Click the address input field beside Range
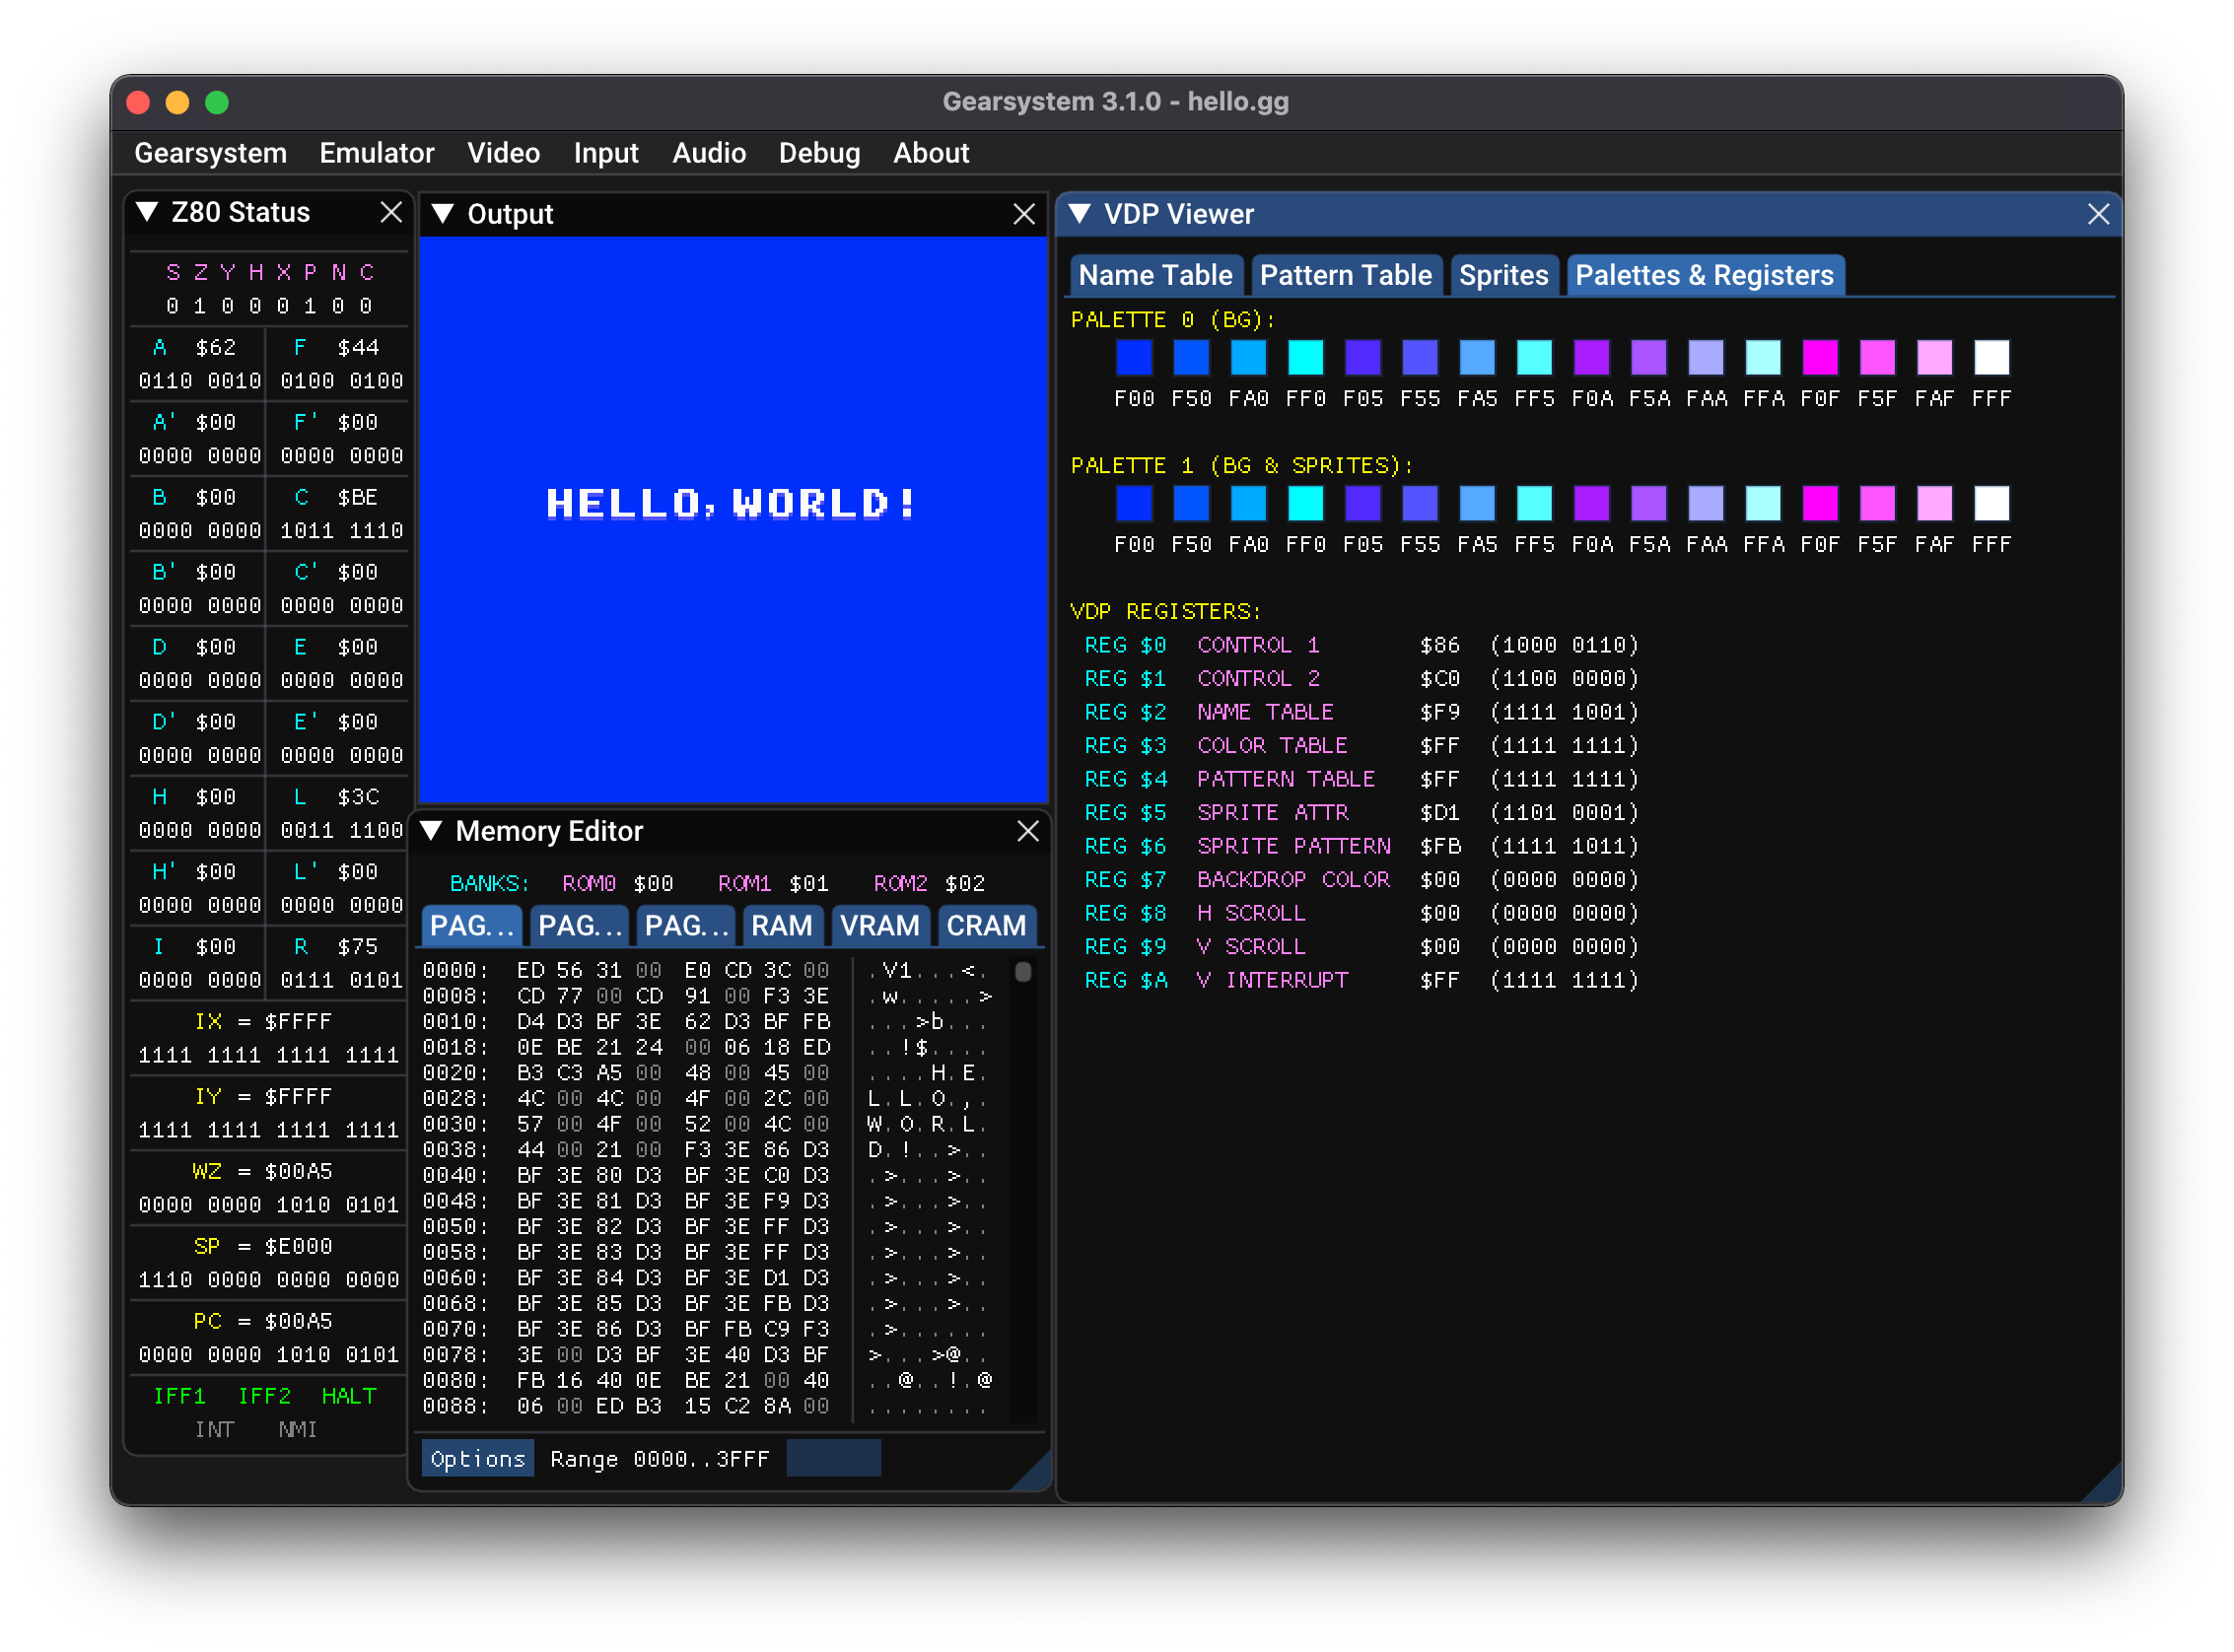Viewport: 2234px width, 1652px height. tap(833, 1459)
